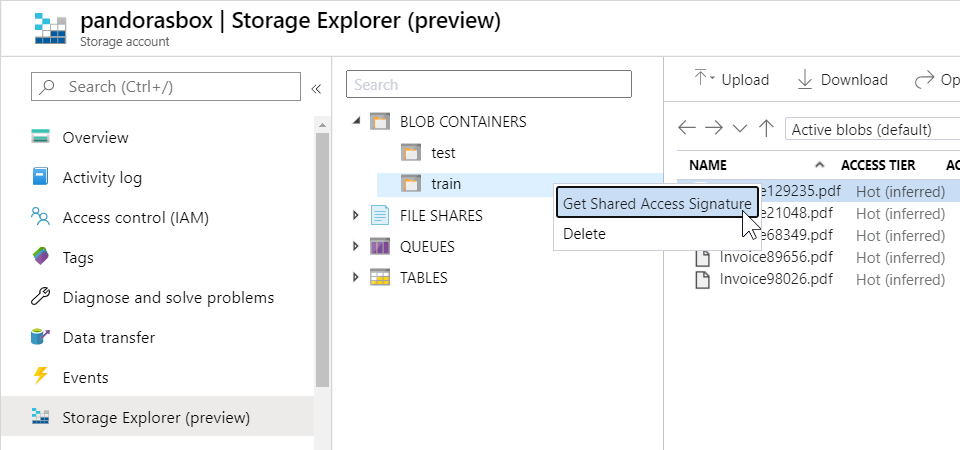Select Delete from the context menu
Image resolution: width=960 pixels, height=450 pixels.
[x=584, y=234]
